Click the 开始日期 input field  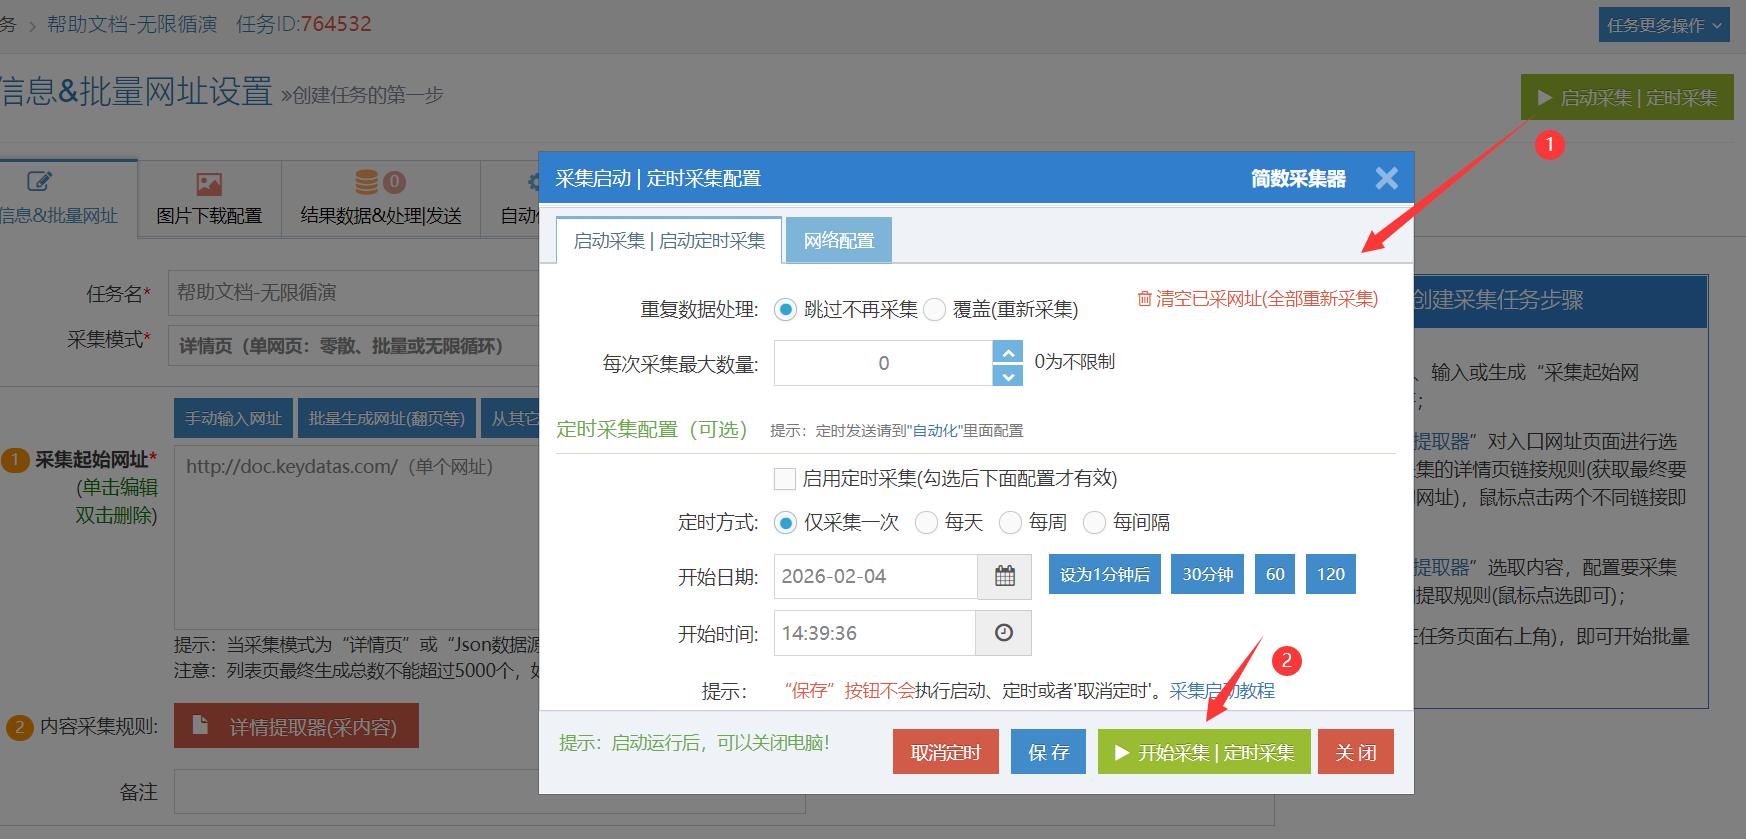coord(875,576)
